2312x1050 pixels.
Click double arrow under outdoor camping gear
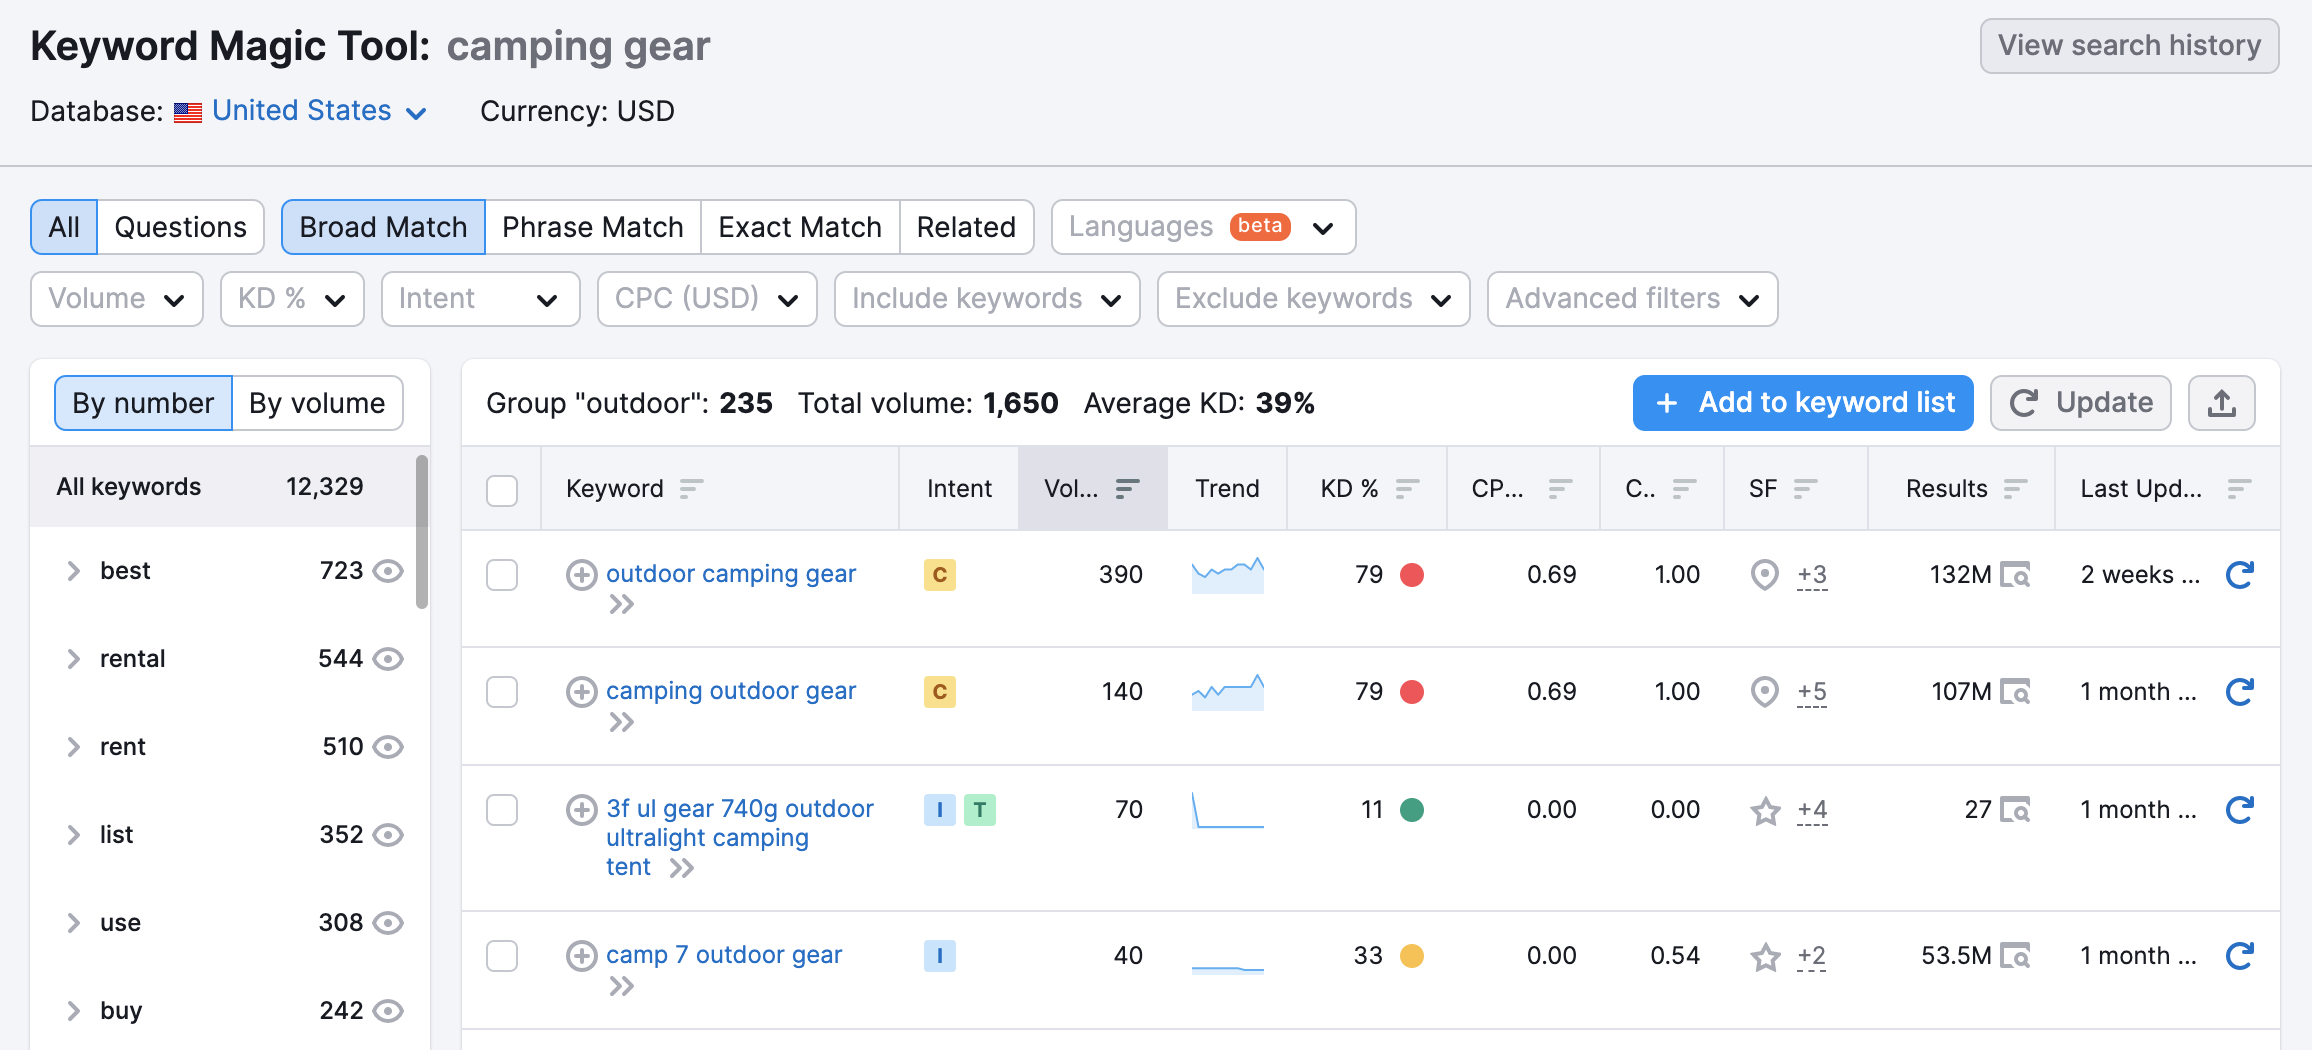622,604
